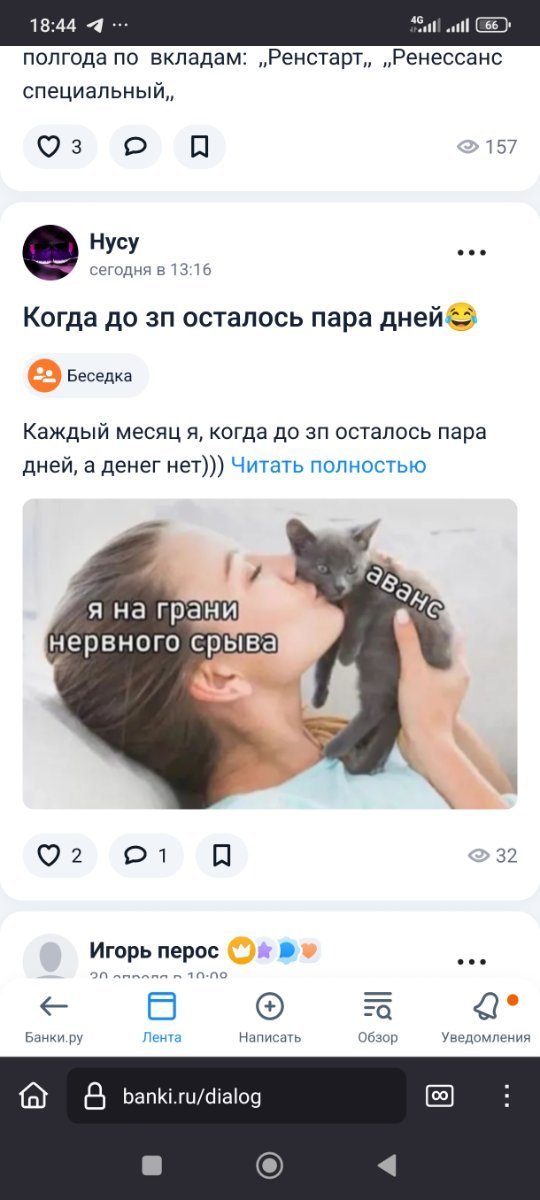Open browser tabs switcher icon
The image size is (540, 1200).
pos(440,1096)
